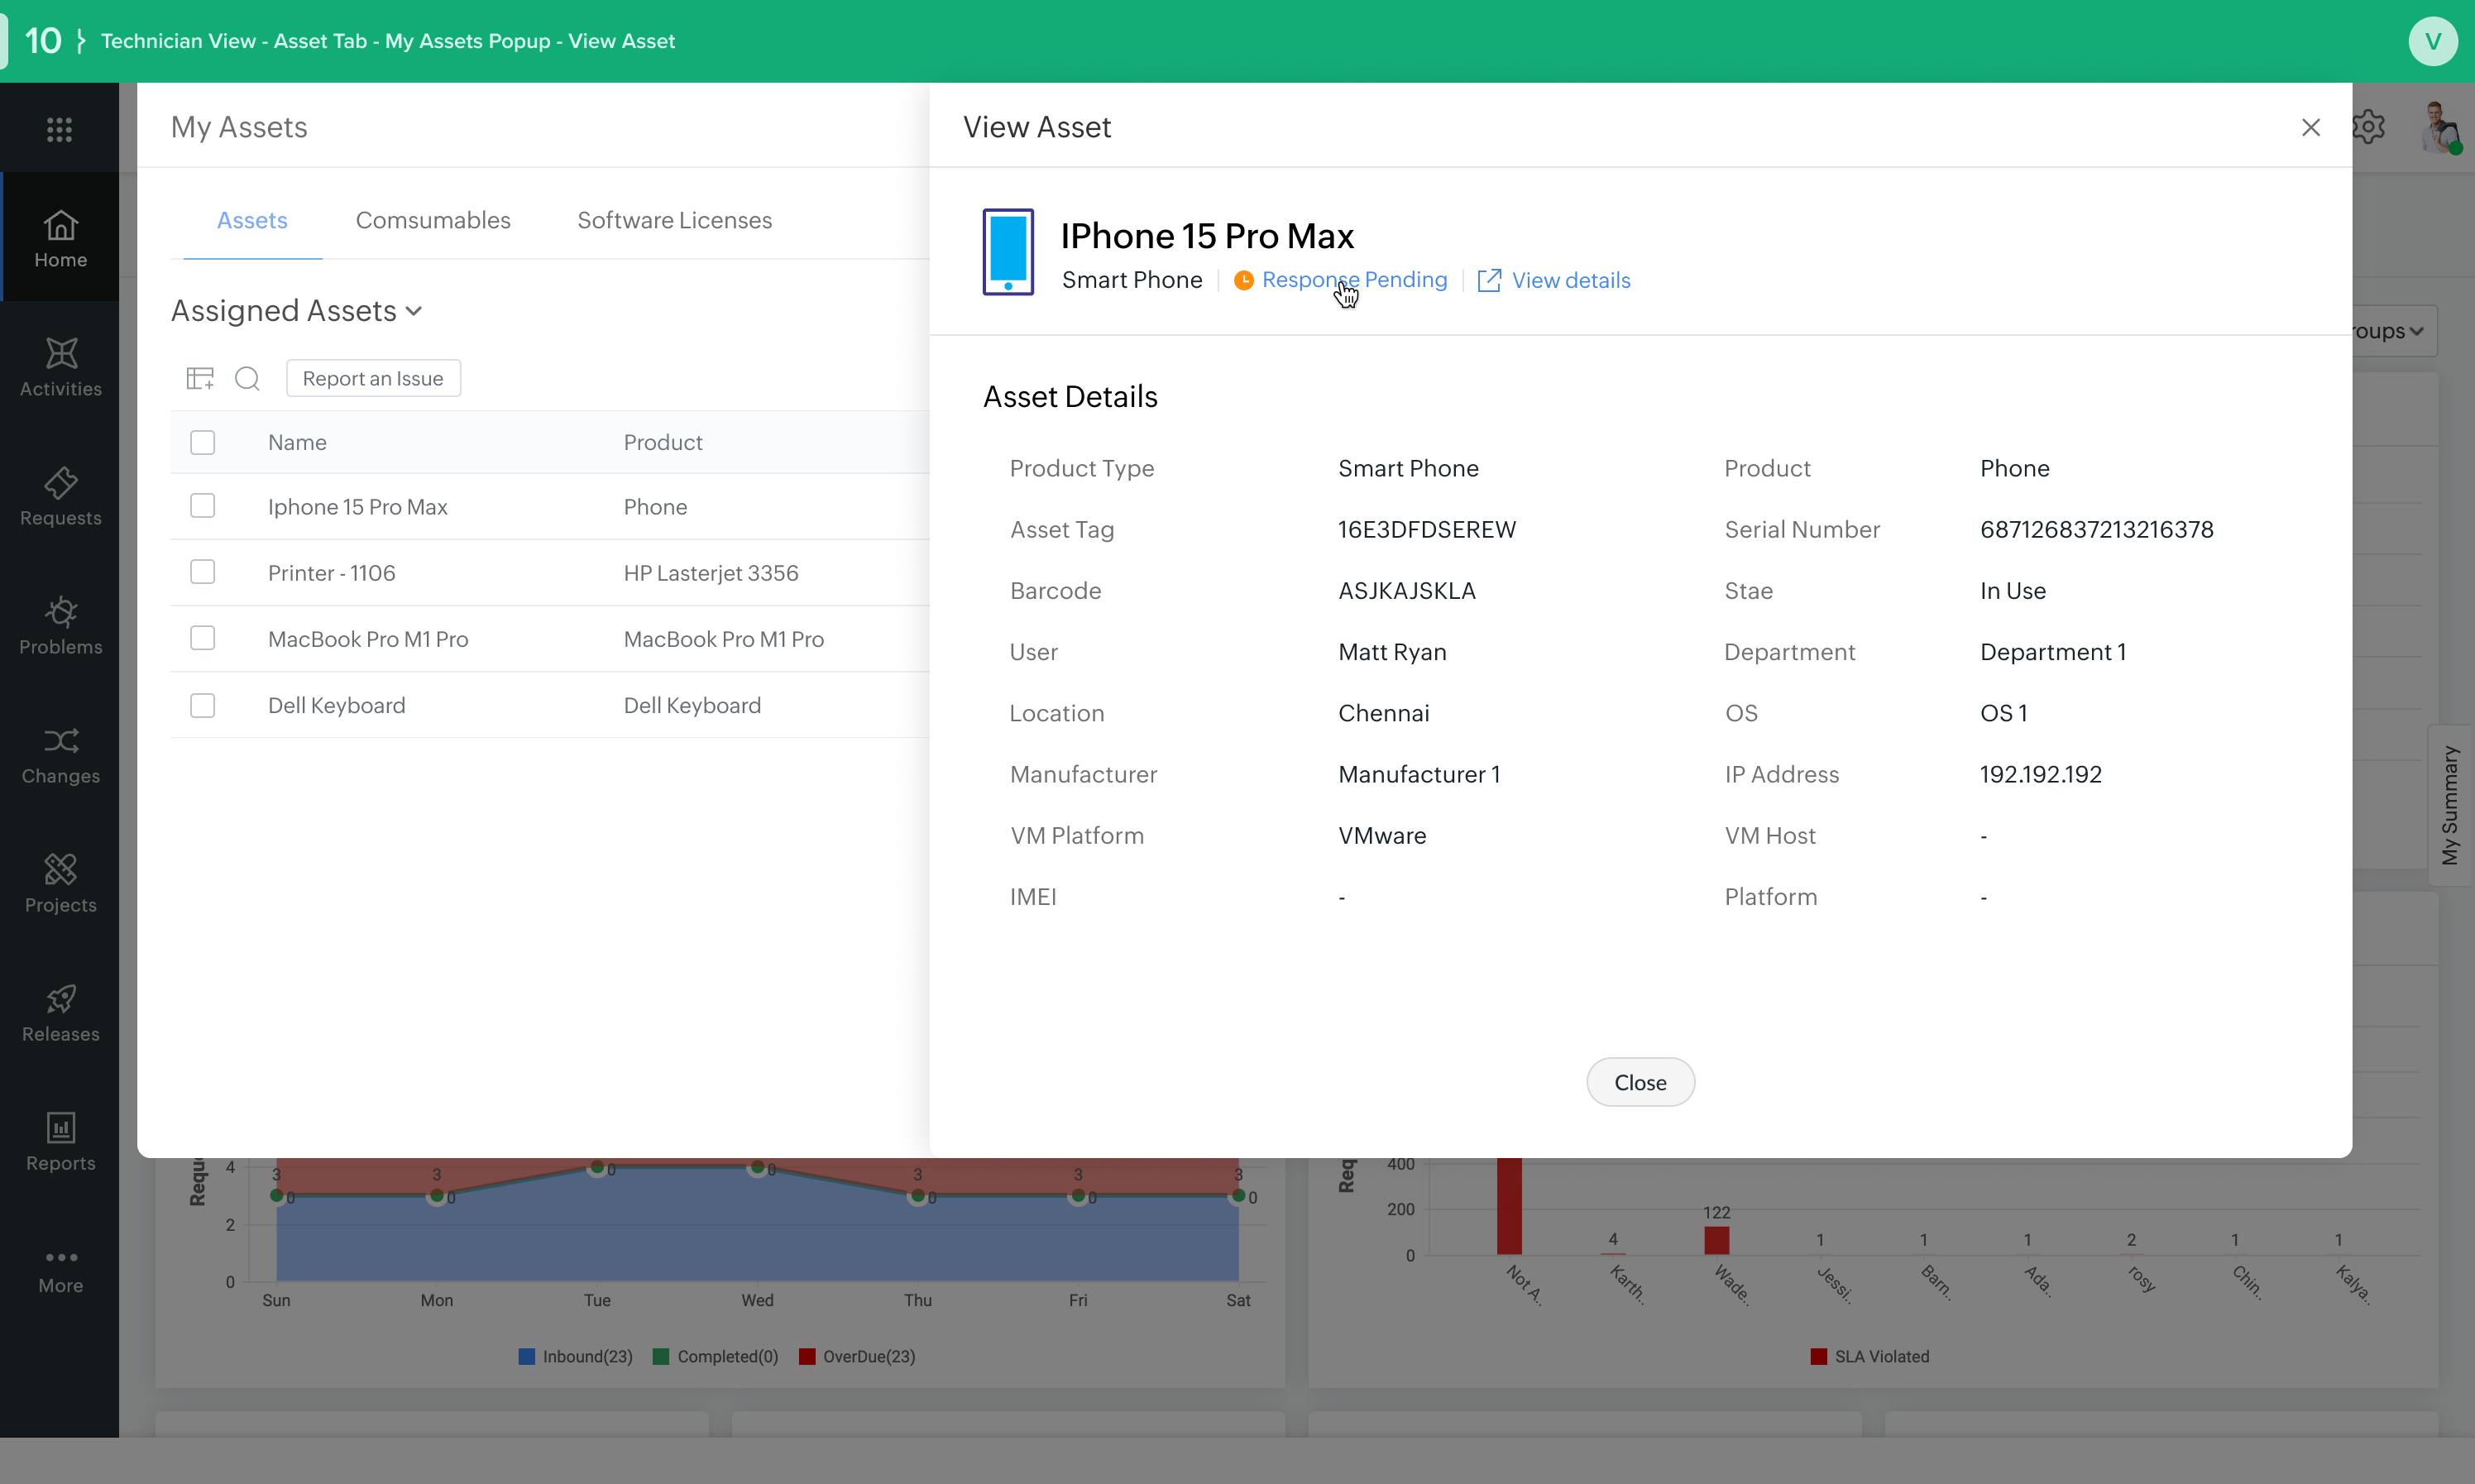2475x1484 pixels.
Task: Click the Close button
Action: (x=1640, y=1082)
